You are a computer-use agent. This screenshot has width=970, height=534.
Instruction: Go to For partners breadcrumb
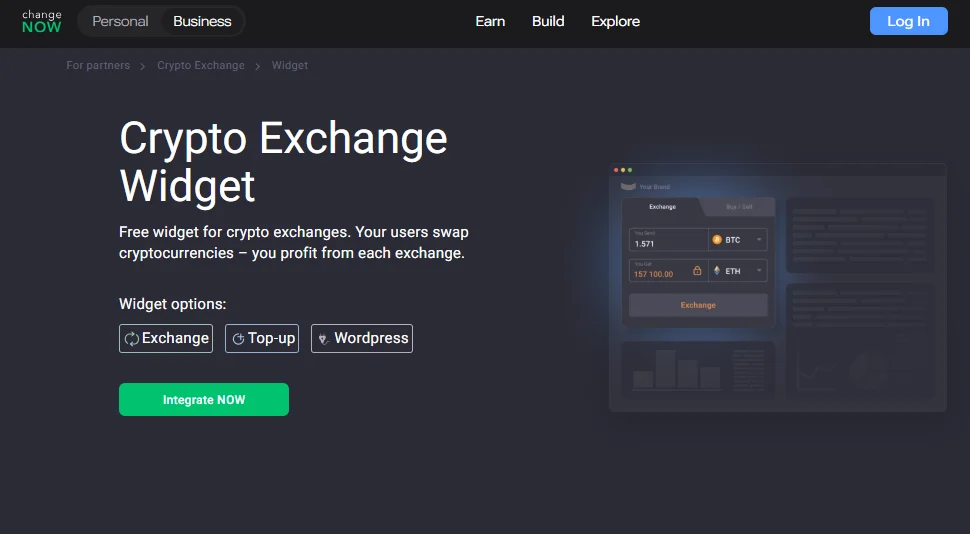click(98, 66)
